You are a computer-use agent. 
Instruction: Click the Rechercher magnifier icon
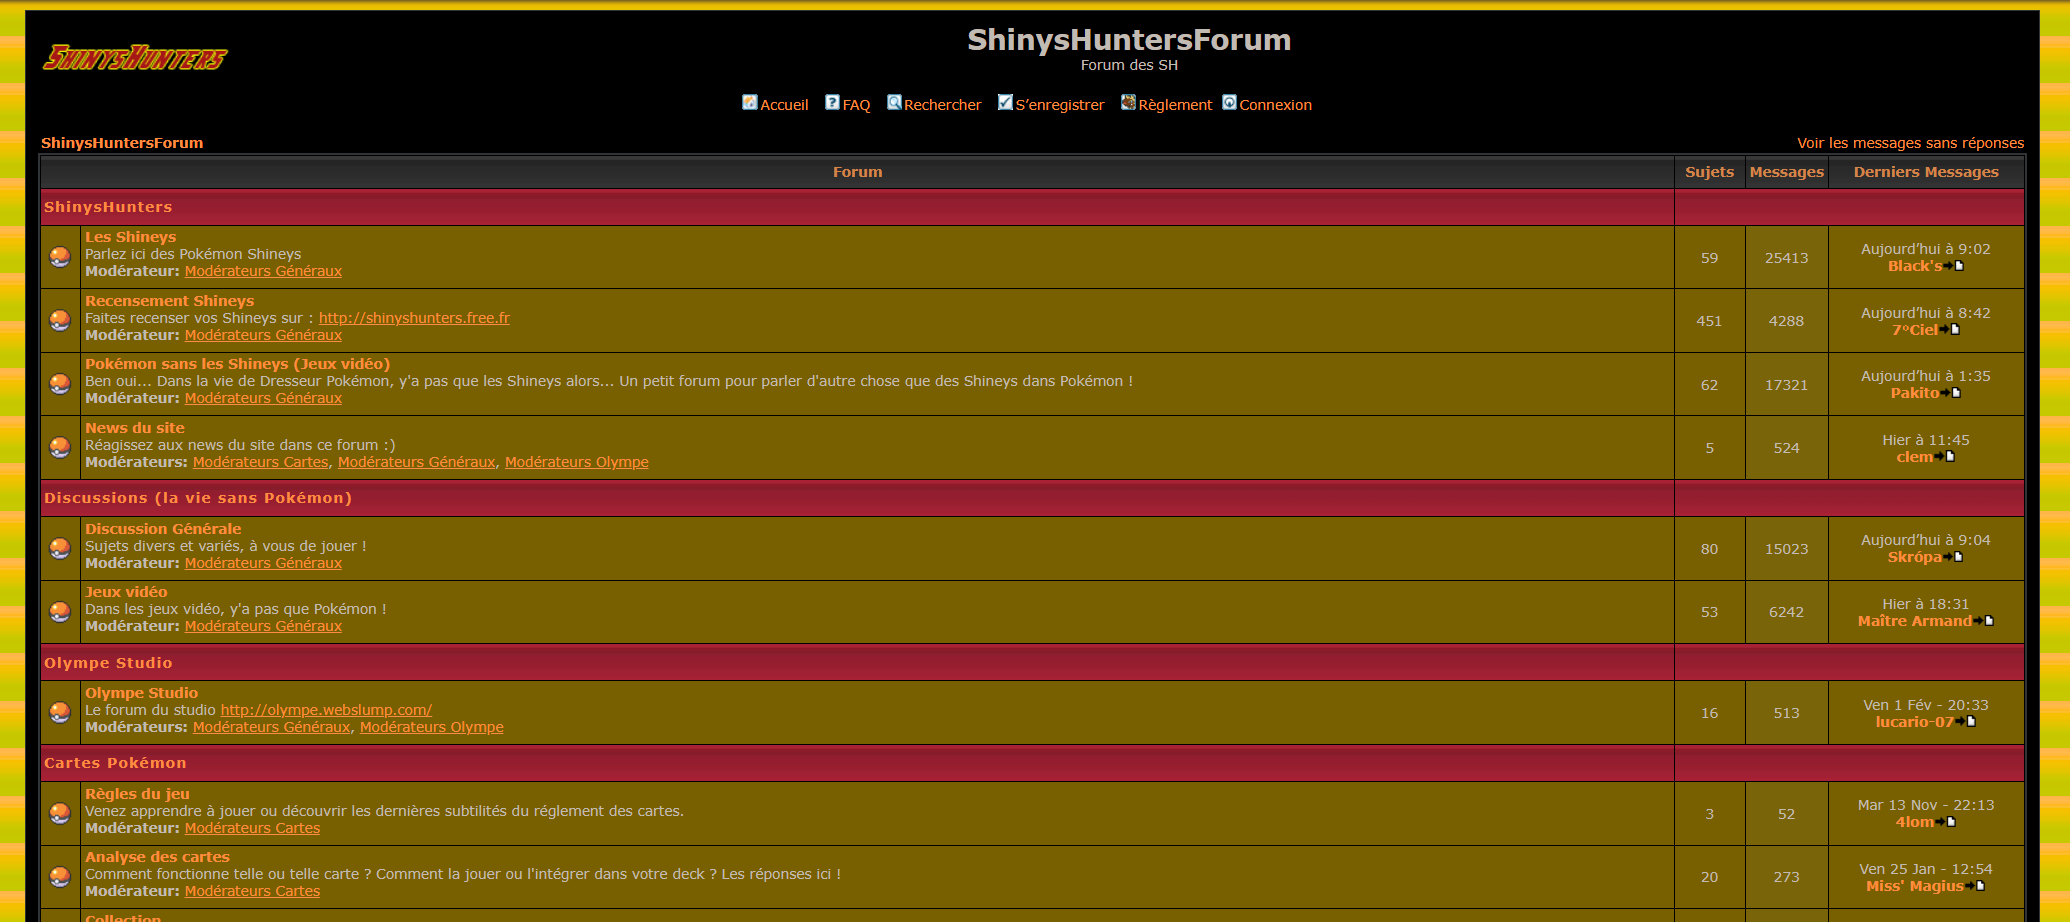pos(894,102)
